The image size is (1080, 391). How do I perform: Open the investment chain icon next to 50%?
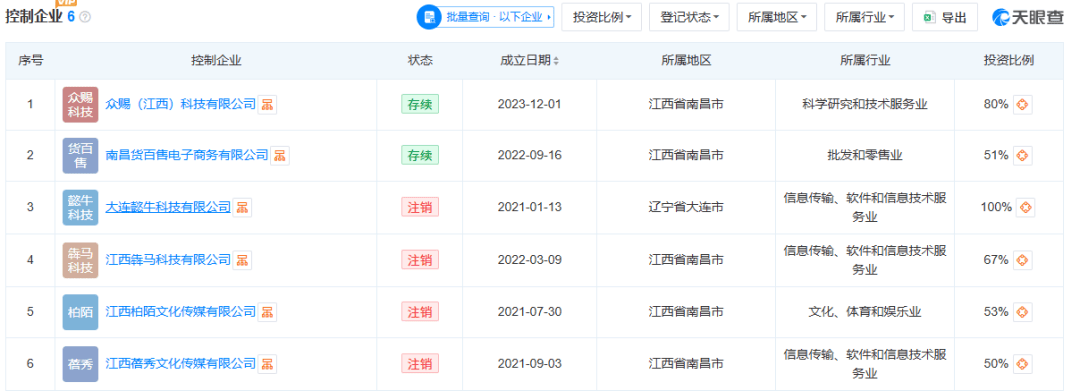pos(1023,363)
